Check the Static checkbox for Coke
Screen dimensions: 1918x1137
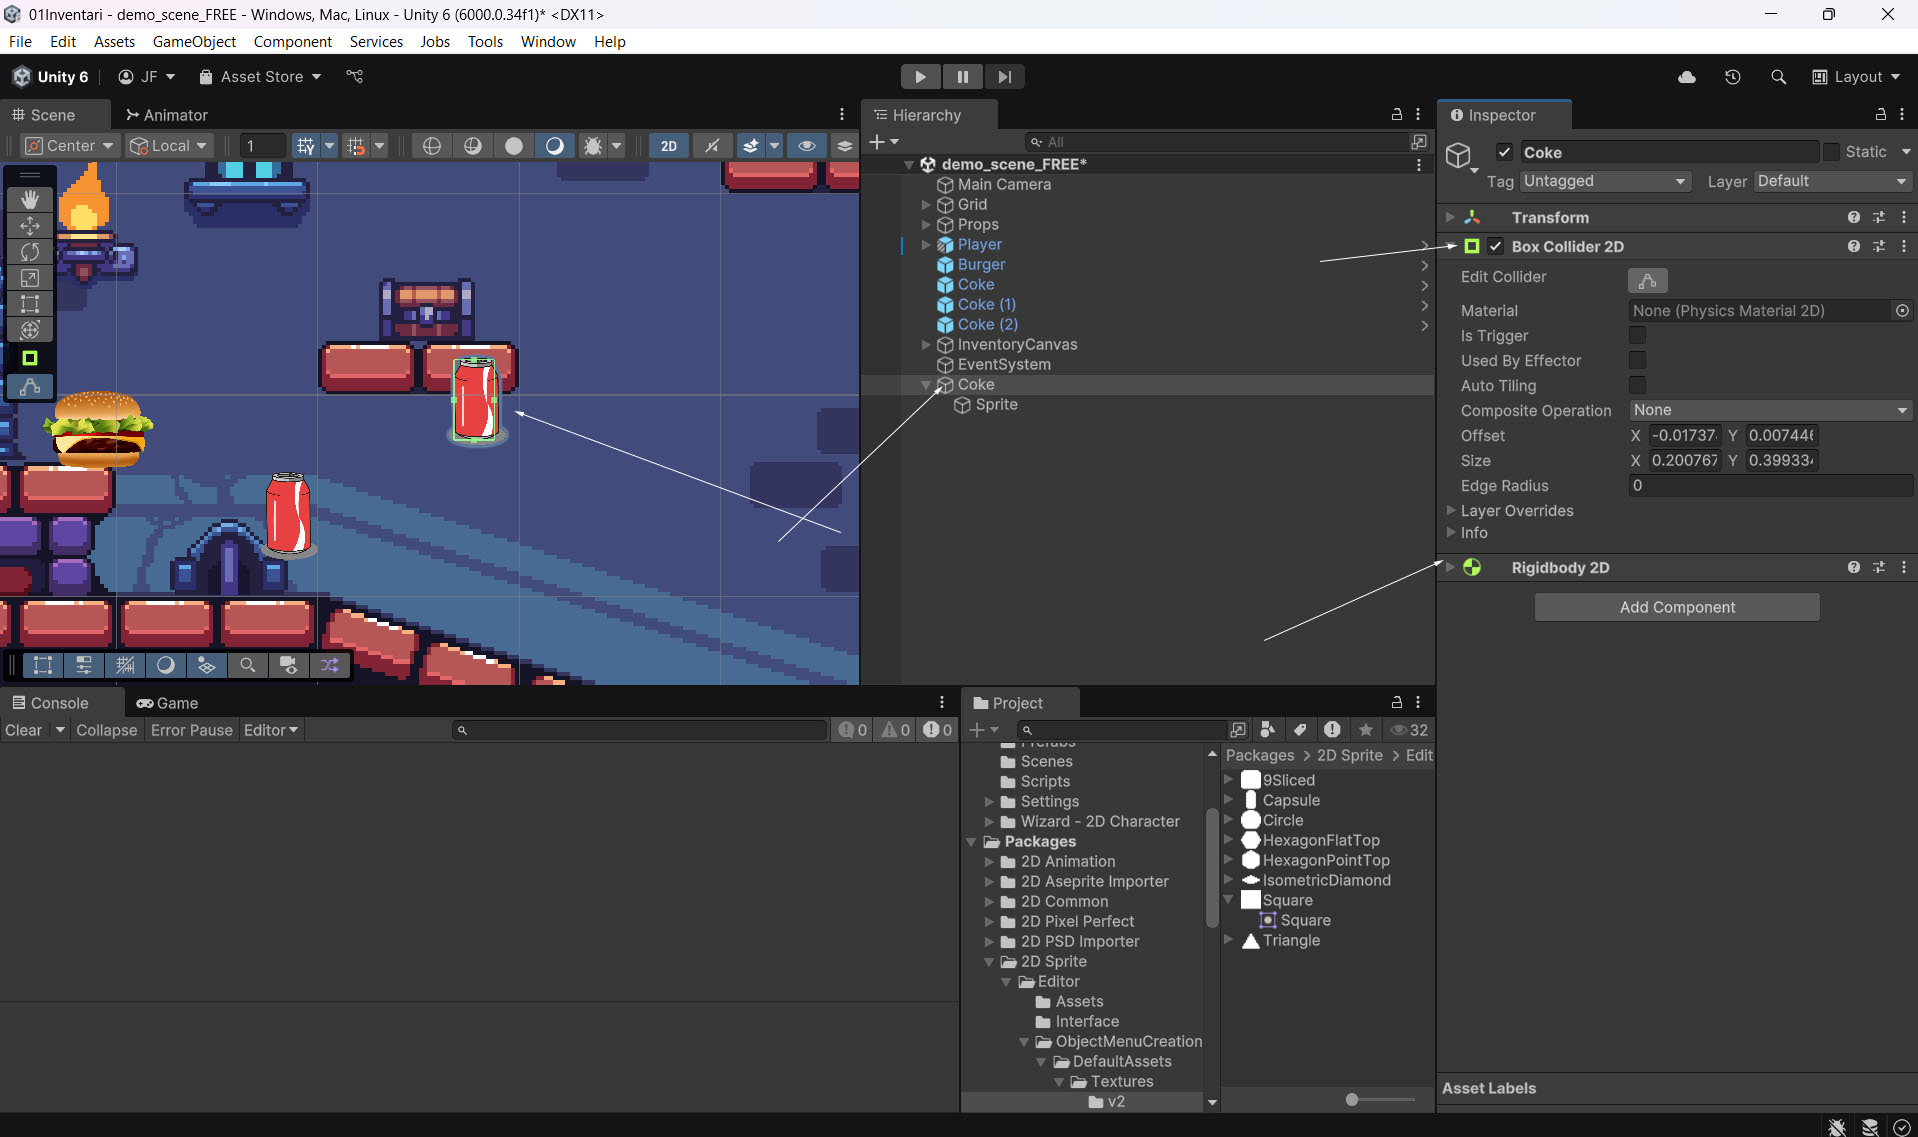coord(1831,152)
